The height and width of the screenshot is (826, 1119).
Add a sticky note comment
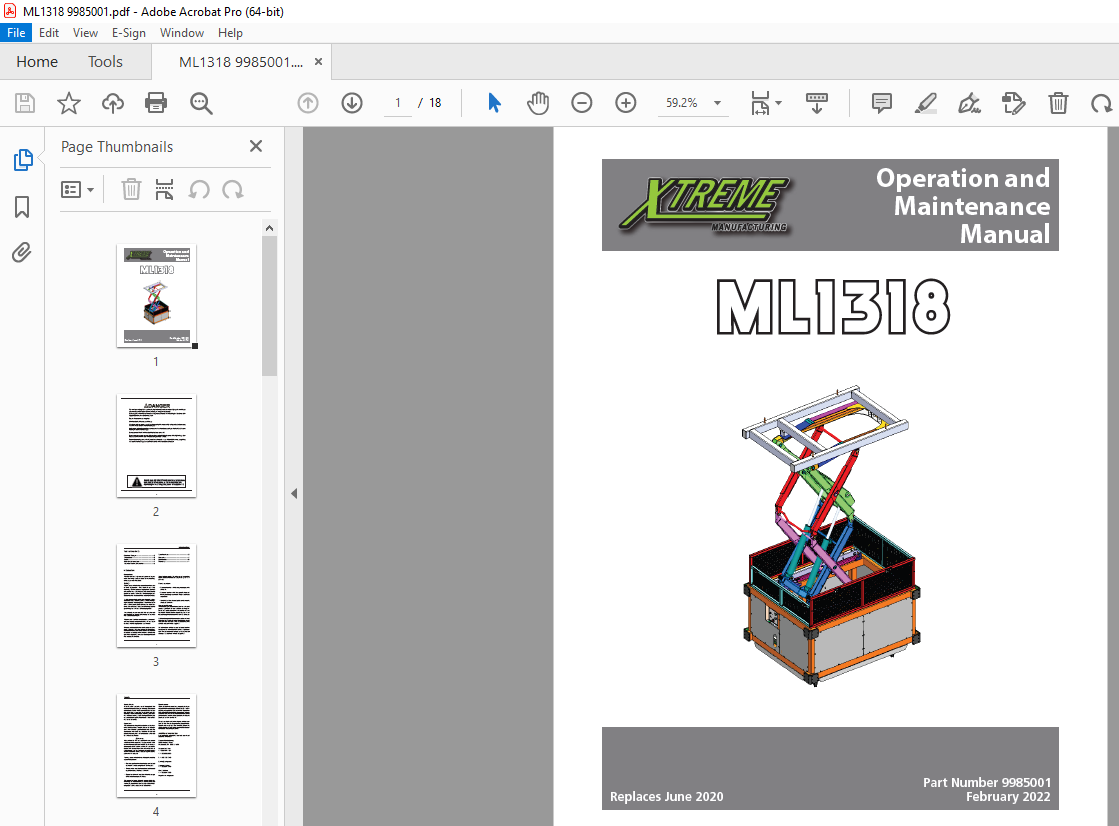(x=882, y=104)
